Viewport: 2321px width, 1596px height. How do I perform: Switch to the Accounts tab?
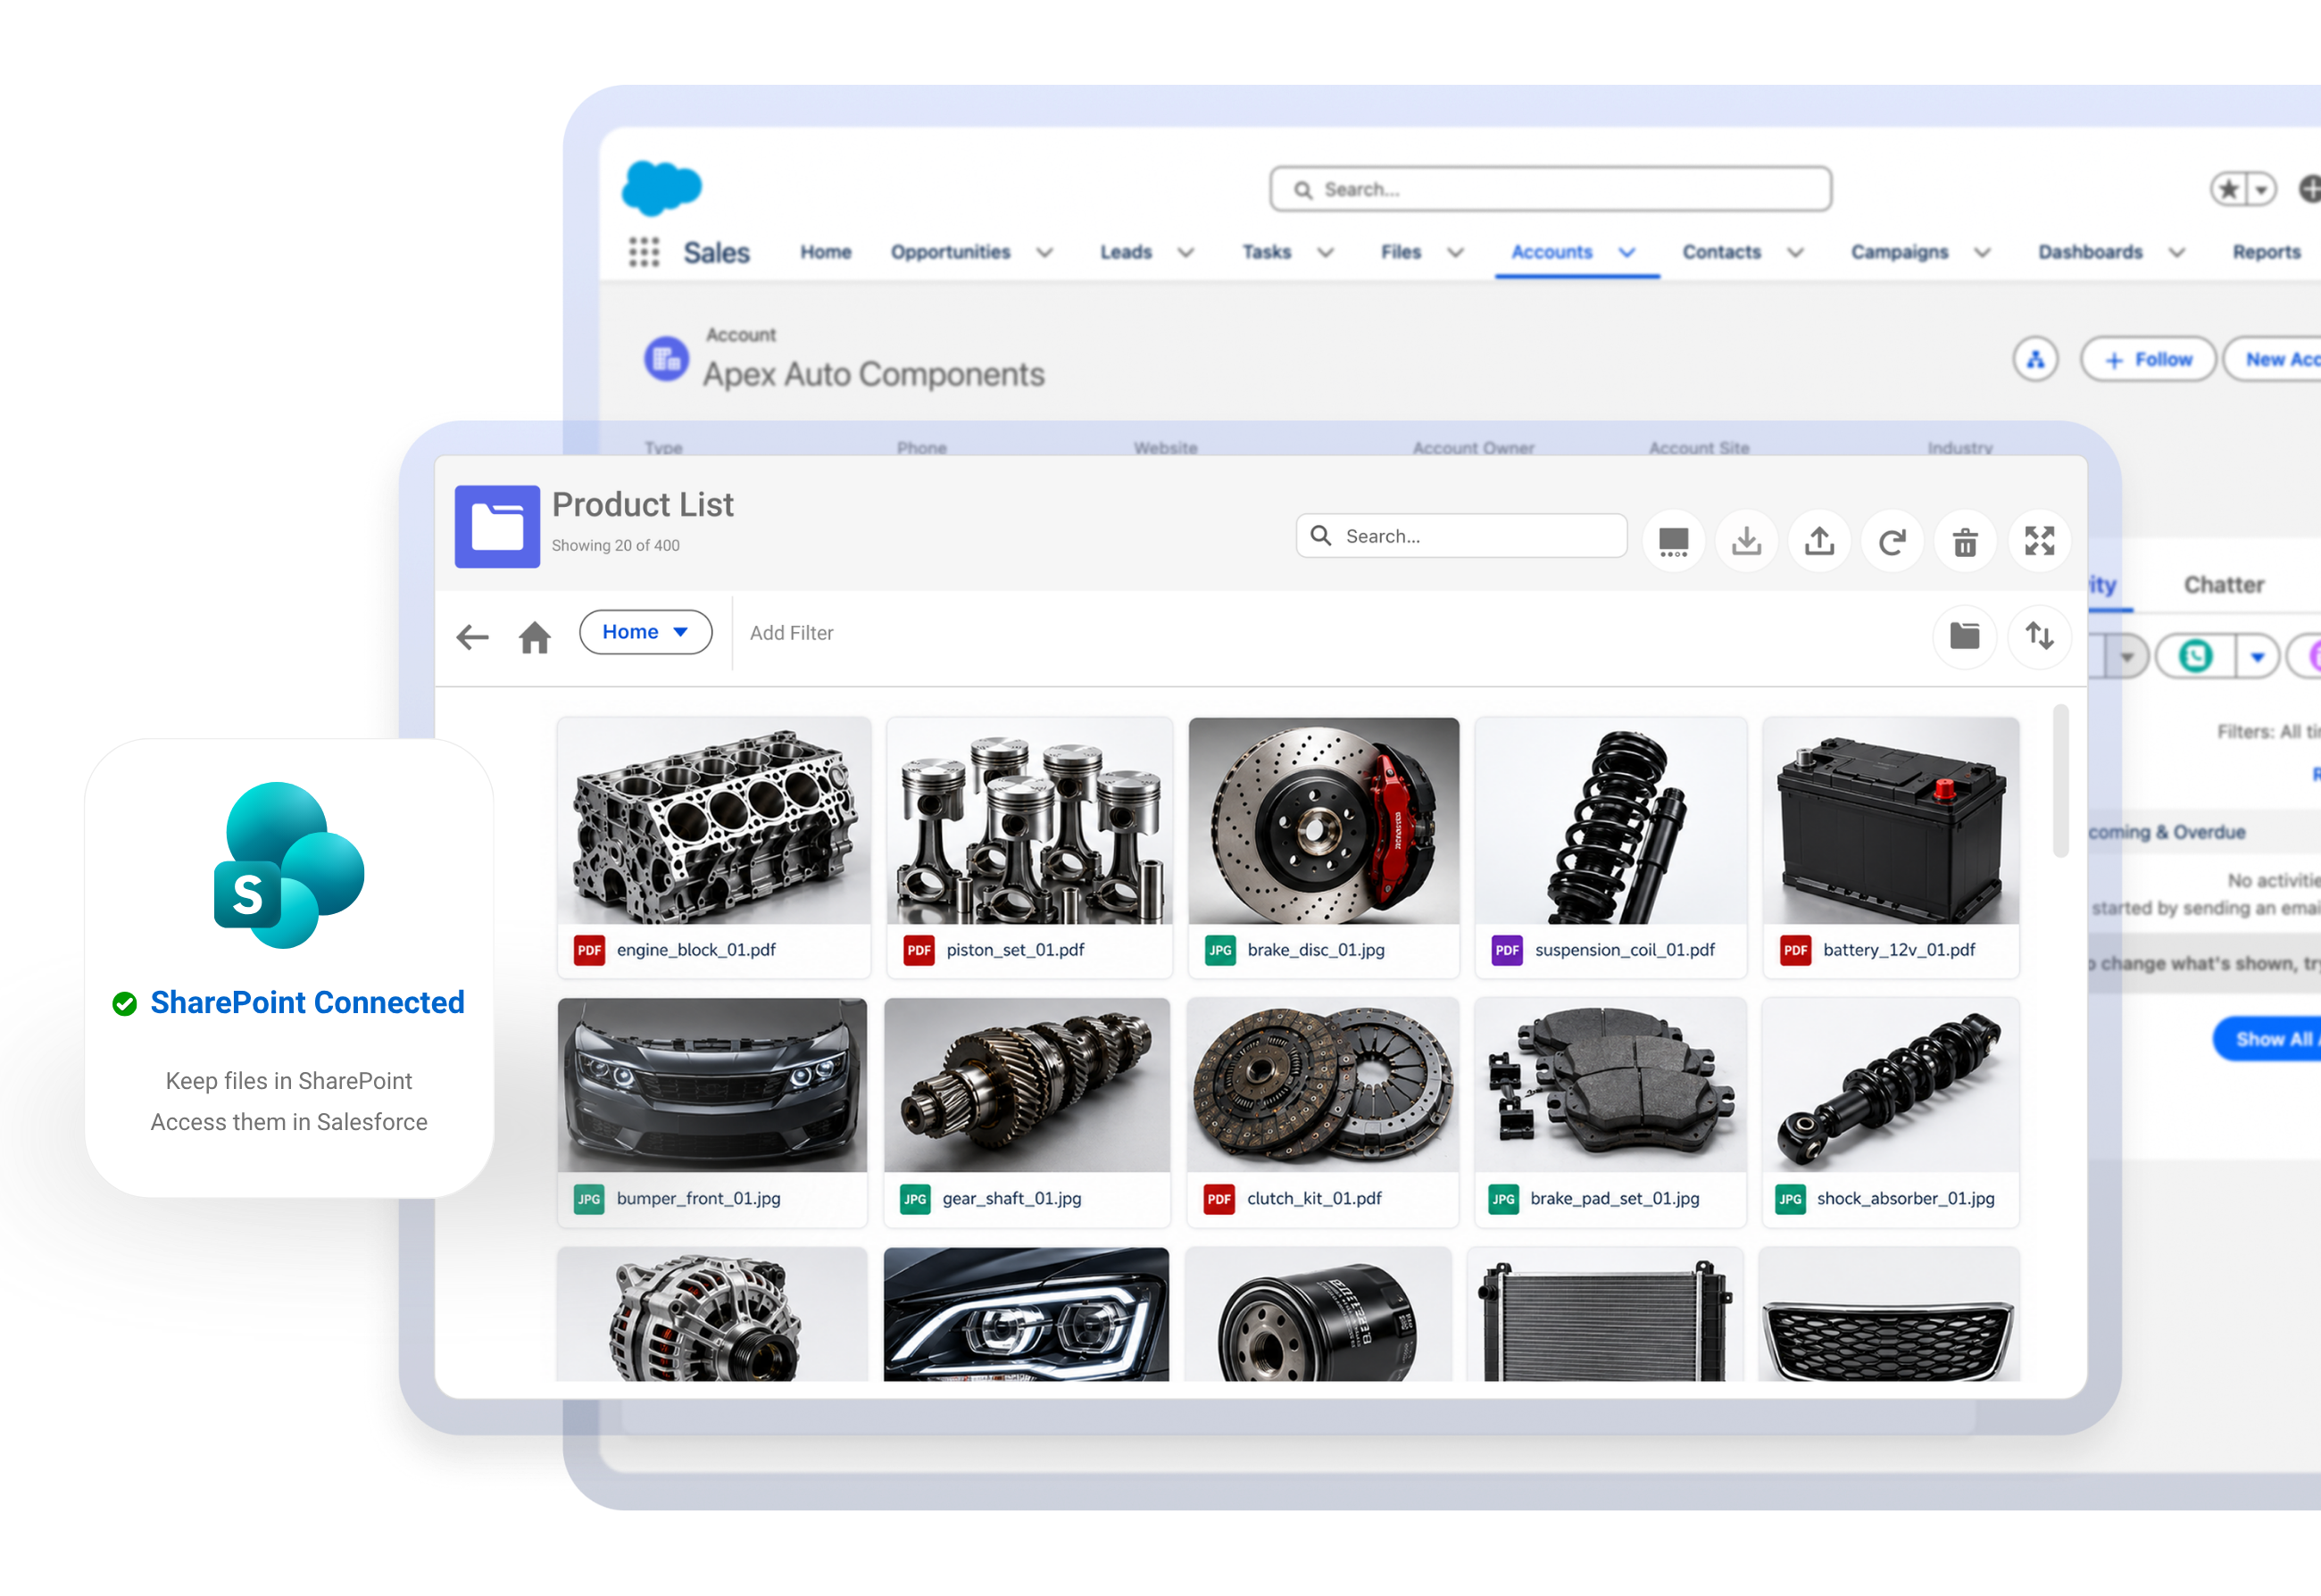(1551, 252)
